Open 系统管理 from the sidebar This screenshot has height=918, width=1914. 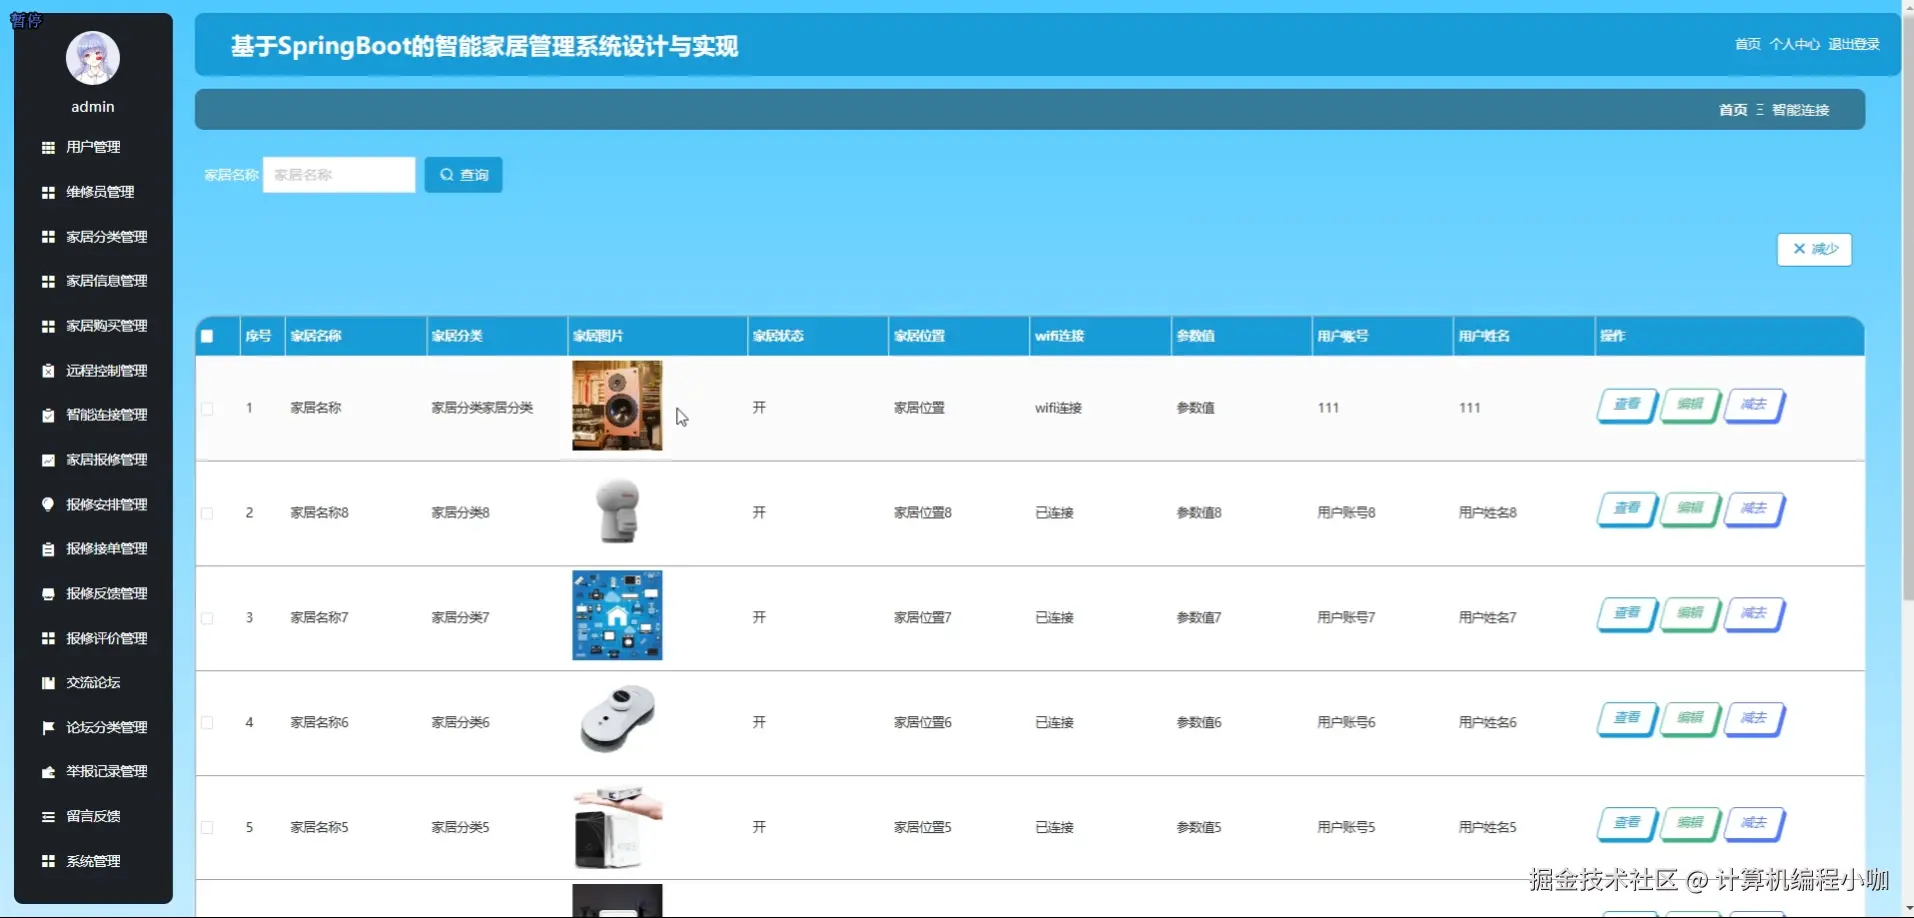93,861
